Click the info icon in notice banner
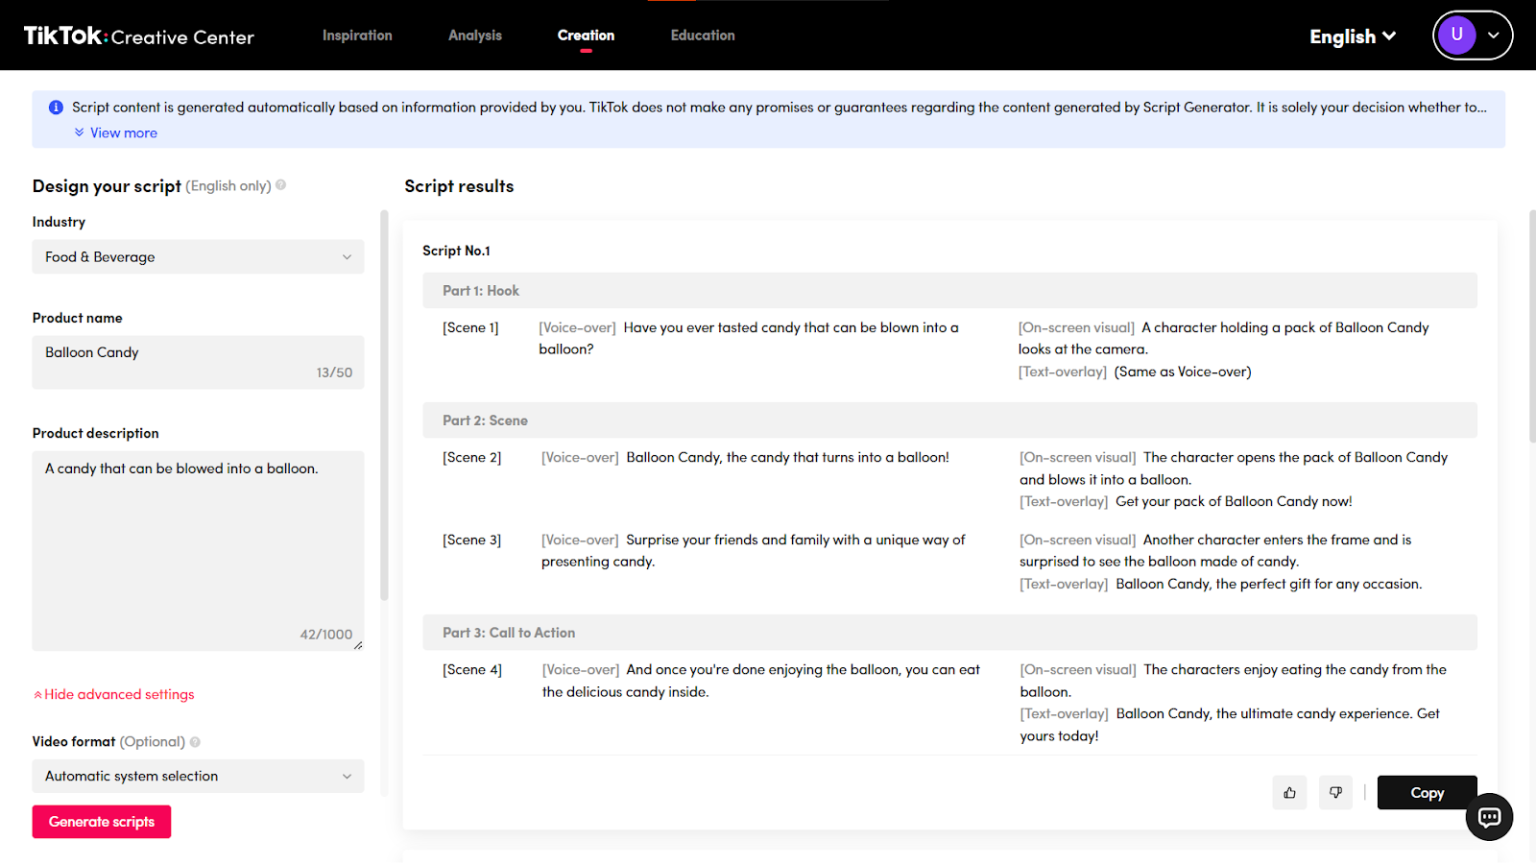Viewport: 1536px width, 865px height. pyautogui.click(x=56, y=107)
